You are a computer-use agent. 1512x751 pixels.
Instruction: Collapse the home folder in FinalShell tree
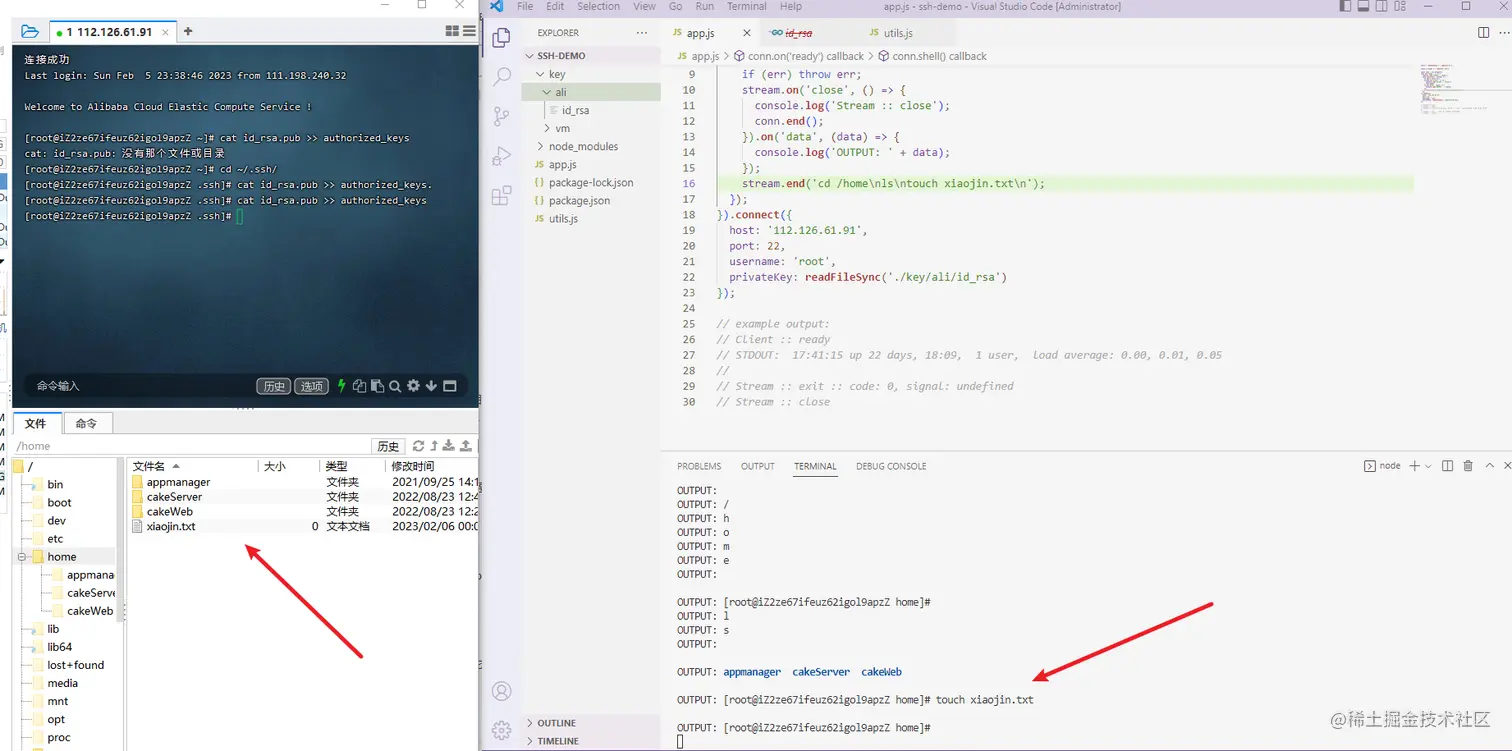coord(22,557)
